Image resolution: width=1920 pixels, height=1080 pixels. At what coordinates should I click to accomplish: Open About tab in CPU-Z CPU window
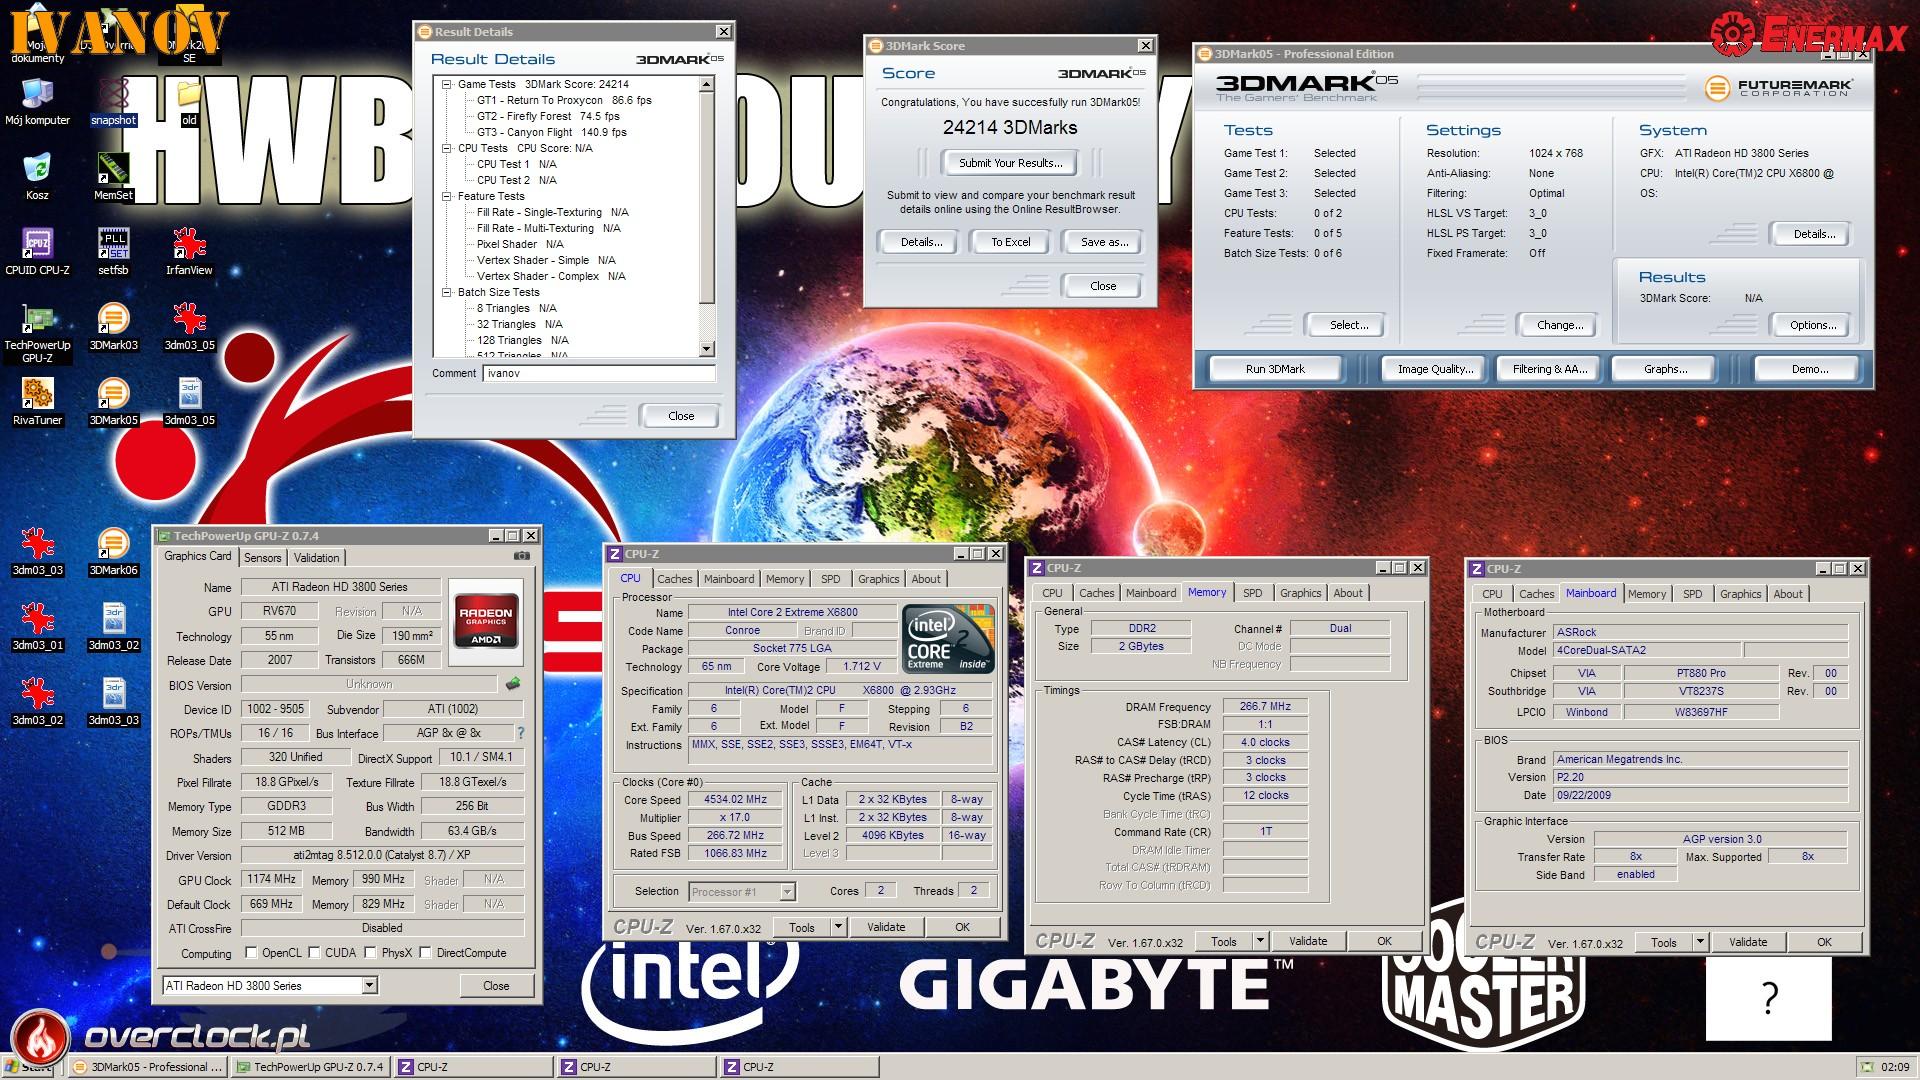click(x=926, y=579)
